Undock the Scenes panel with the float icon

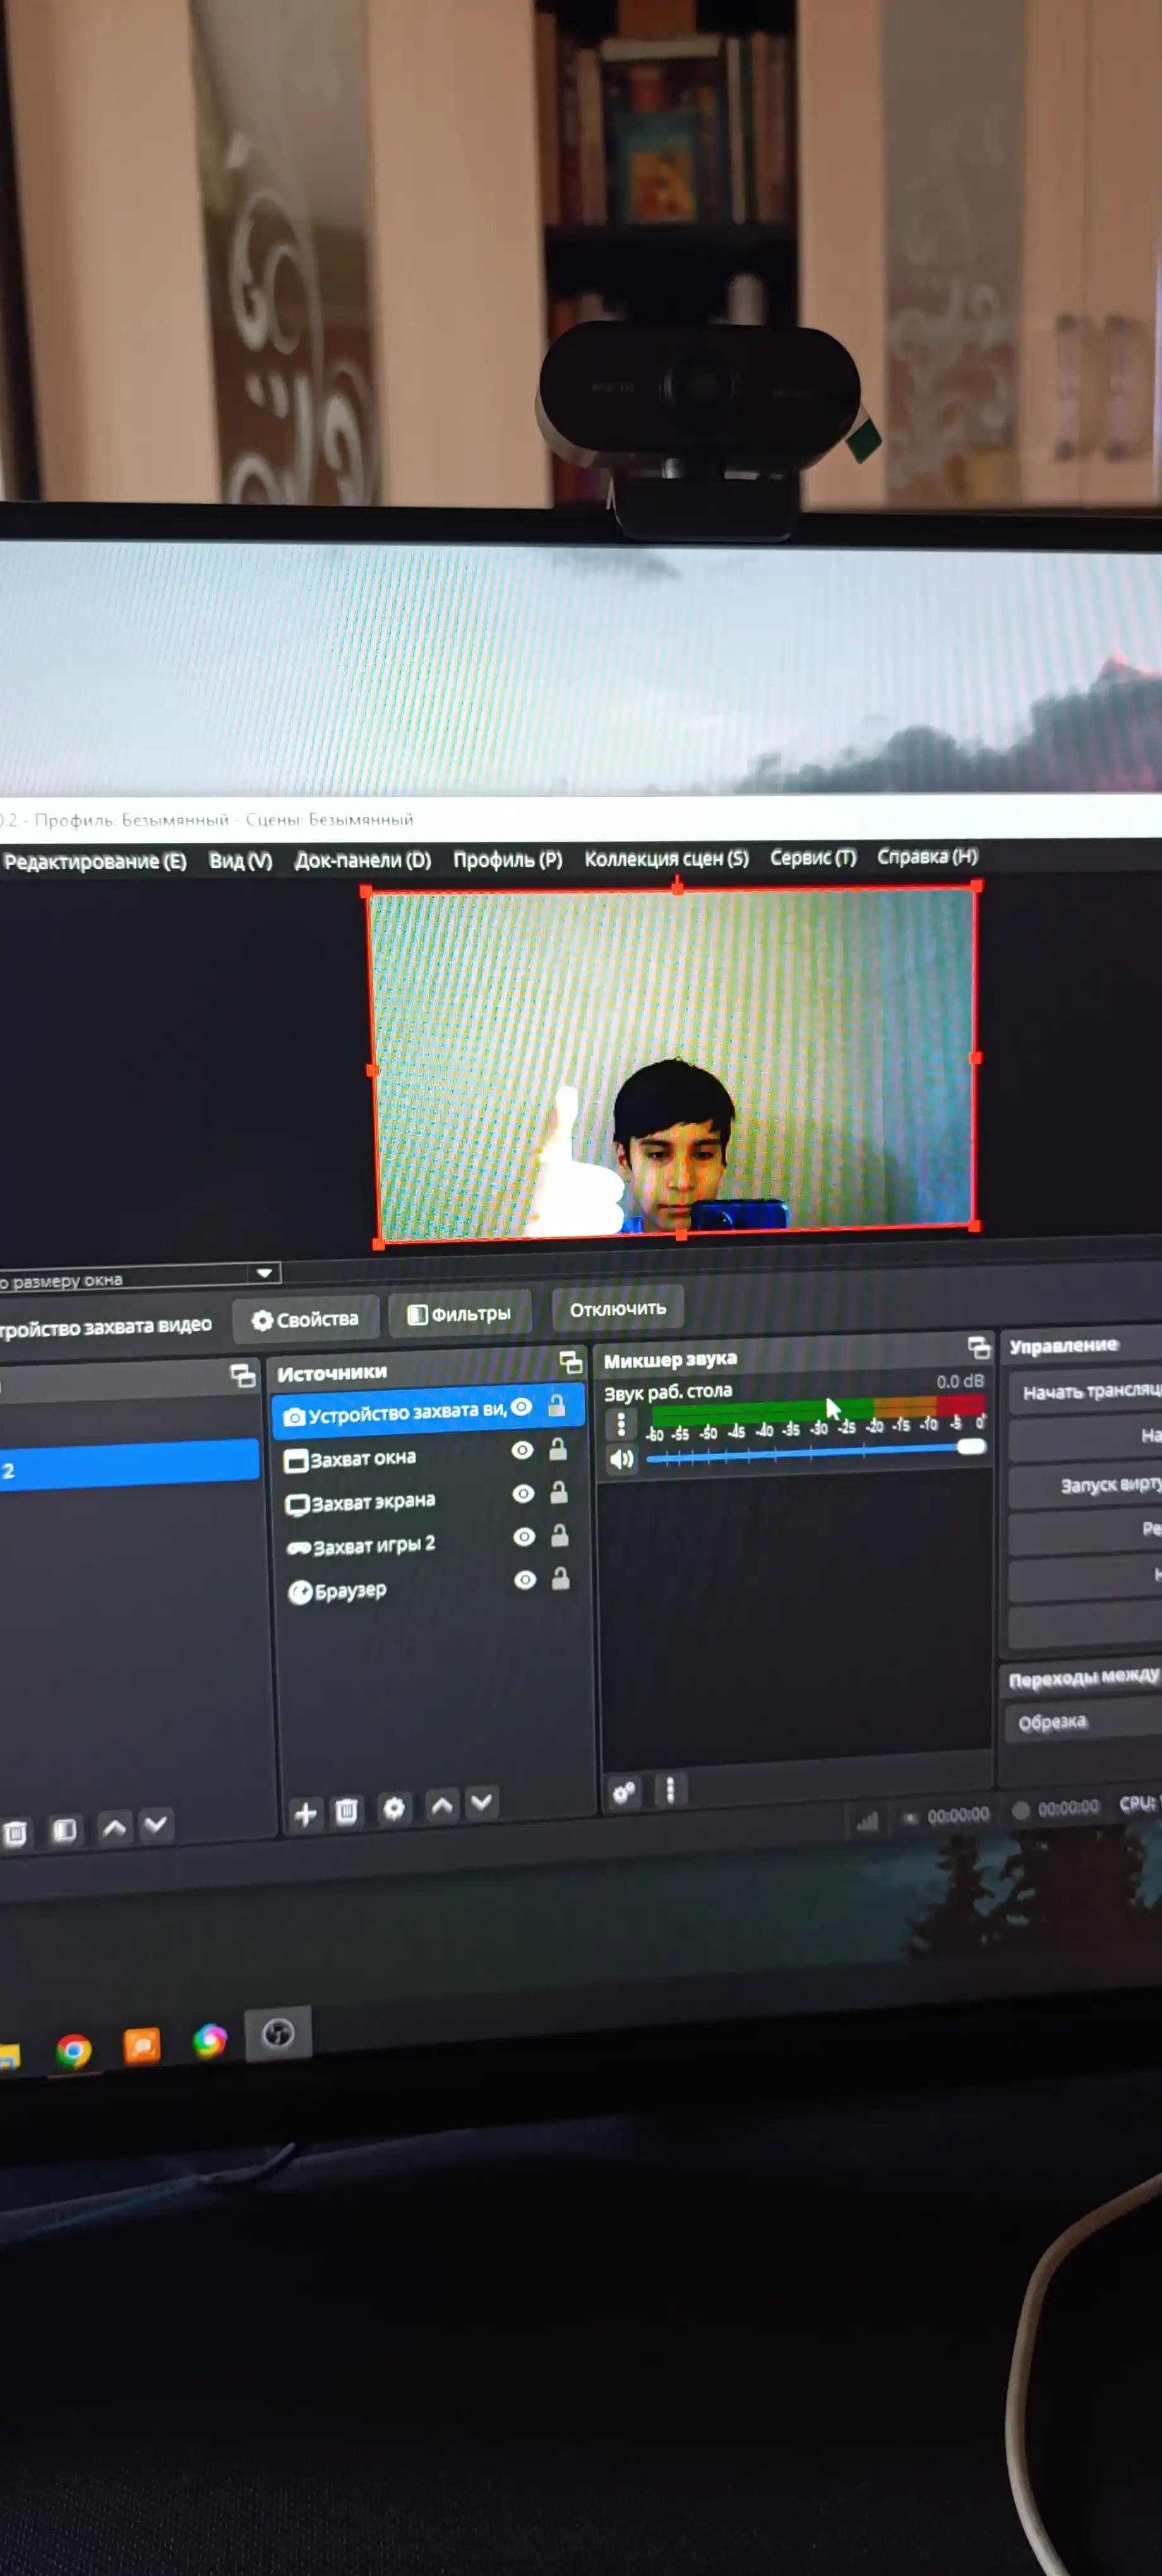click(243, 1375)
